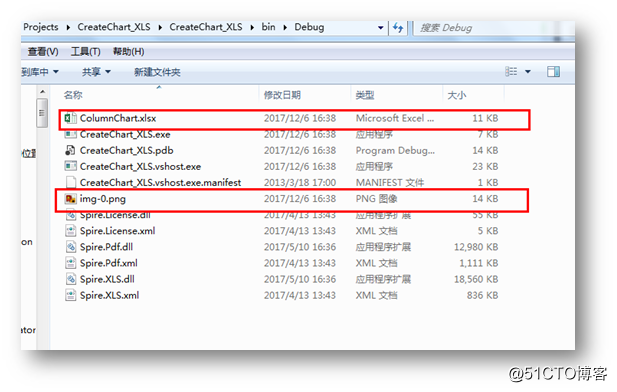Select the file name CreateChart_XLS.pdb
Viewport: 617px width, 392px height.
[126, 150]
